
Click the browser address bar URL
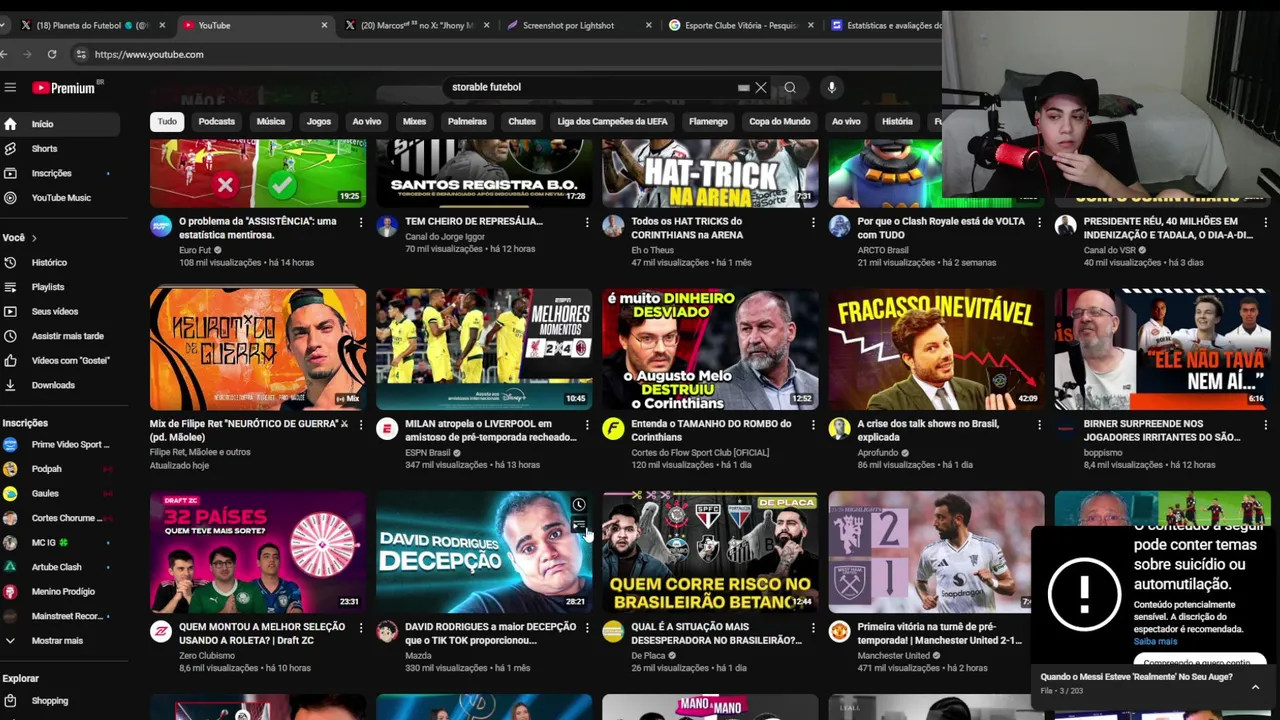pyautogui.click(x=149, y=55)
